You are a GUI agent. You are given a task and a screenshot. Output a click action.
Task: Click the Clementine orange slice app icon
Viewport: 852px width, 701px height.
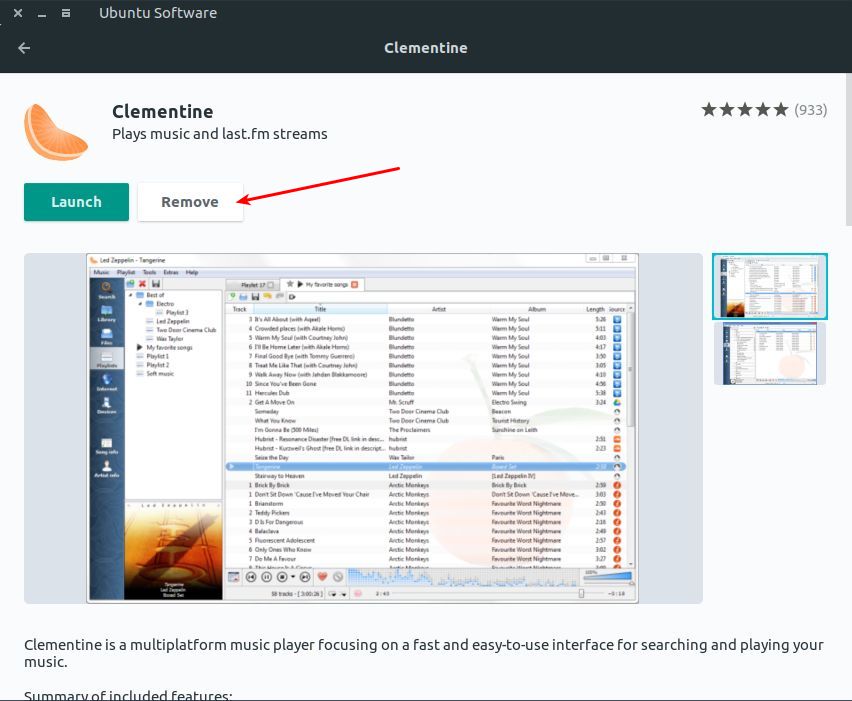(x=55, y=132)
